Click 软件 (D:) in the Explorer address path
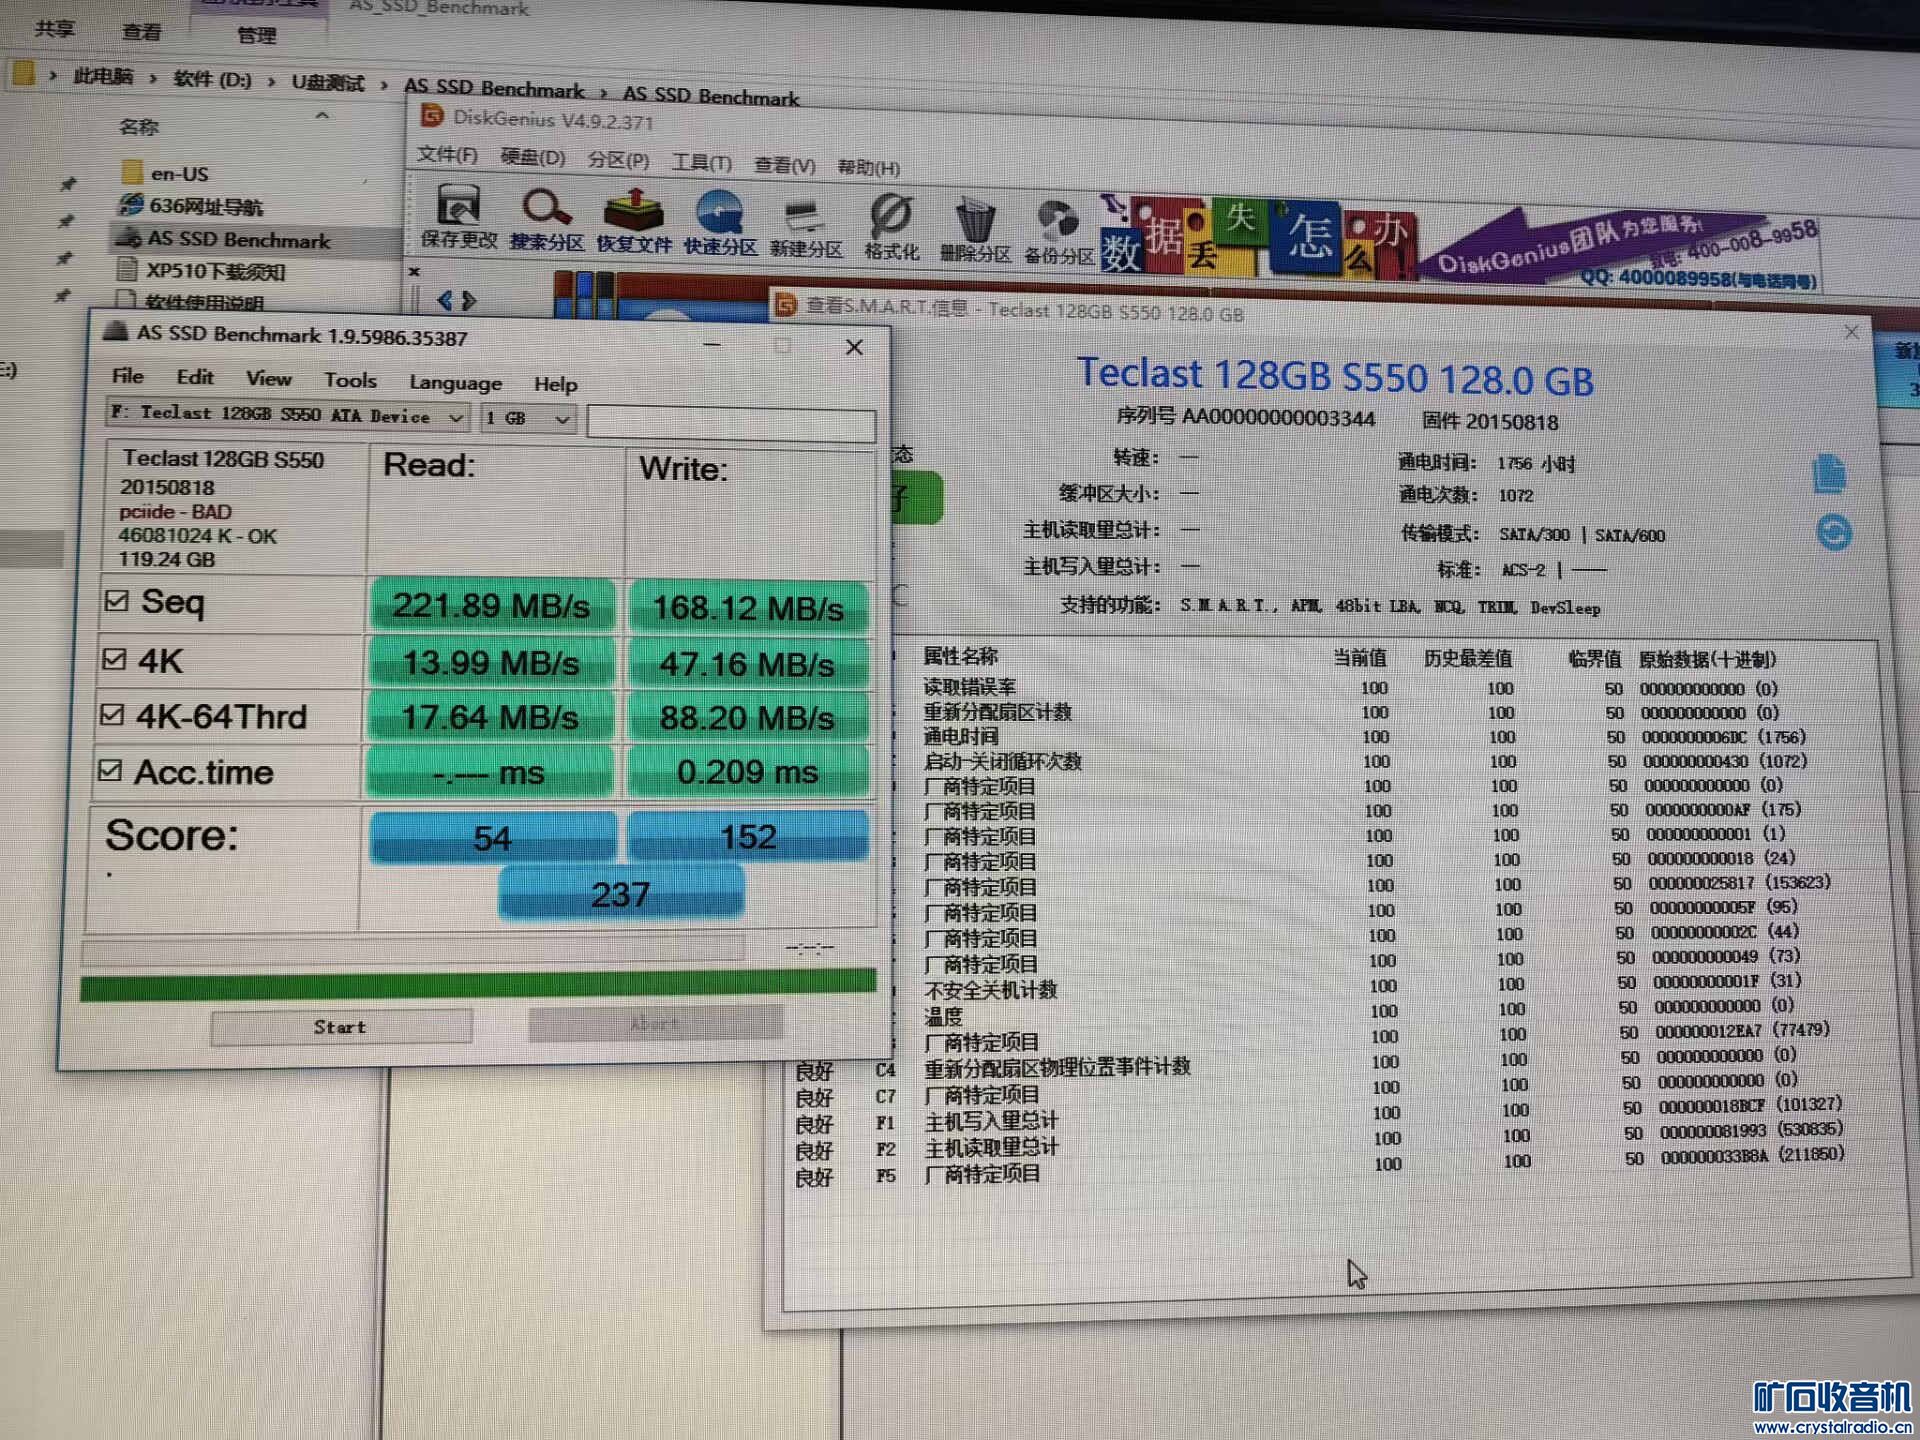 click(x=212, y=79)
